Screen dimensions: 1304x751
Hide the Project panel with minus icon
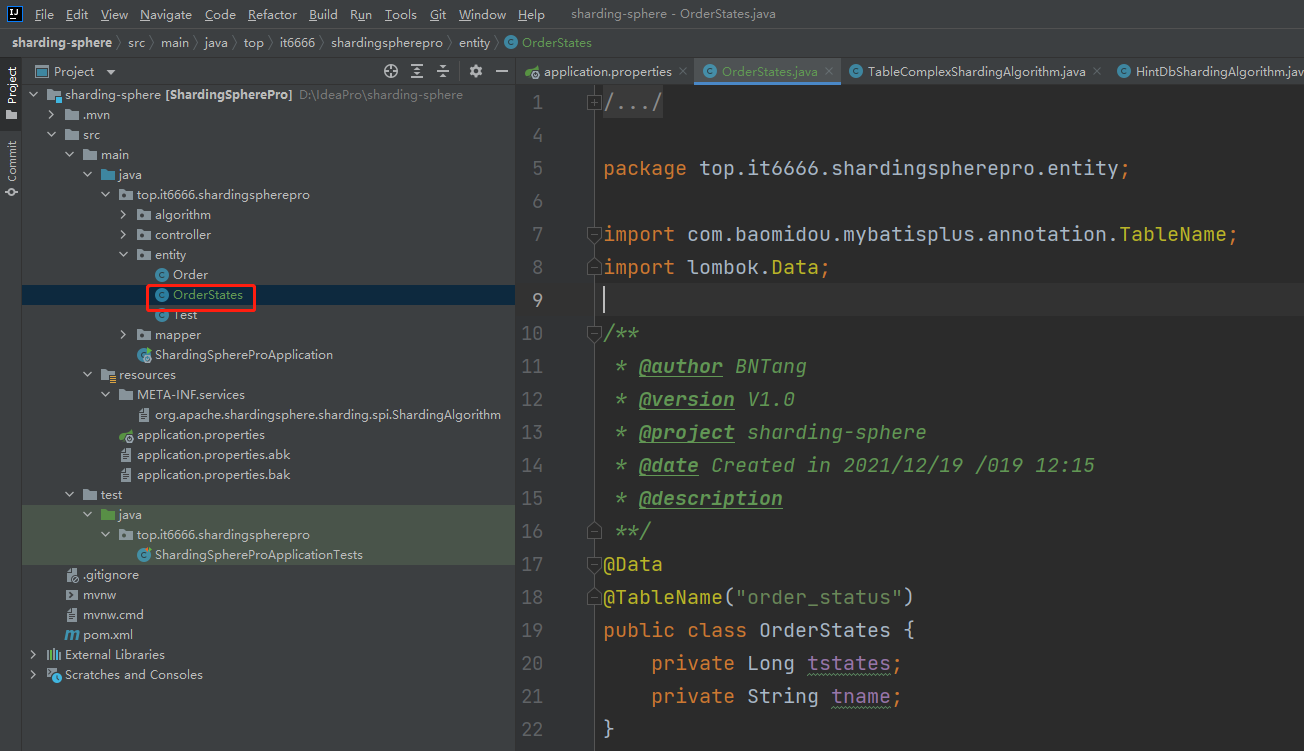pos(501,71)
